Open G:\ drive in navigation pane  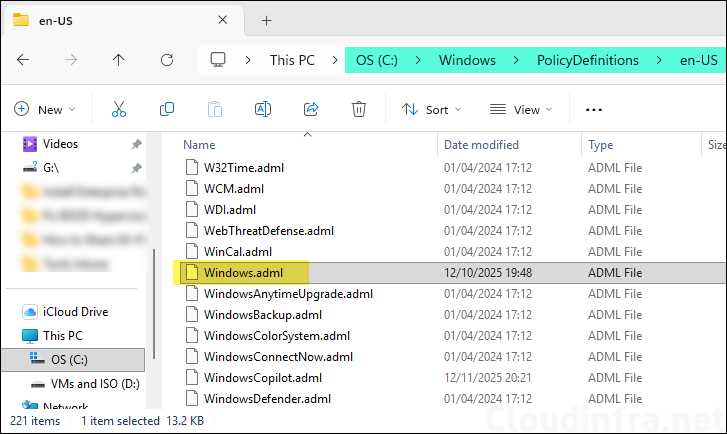[x=51, y=168]
